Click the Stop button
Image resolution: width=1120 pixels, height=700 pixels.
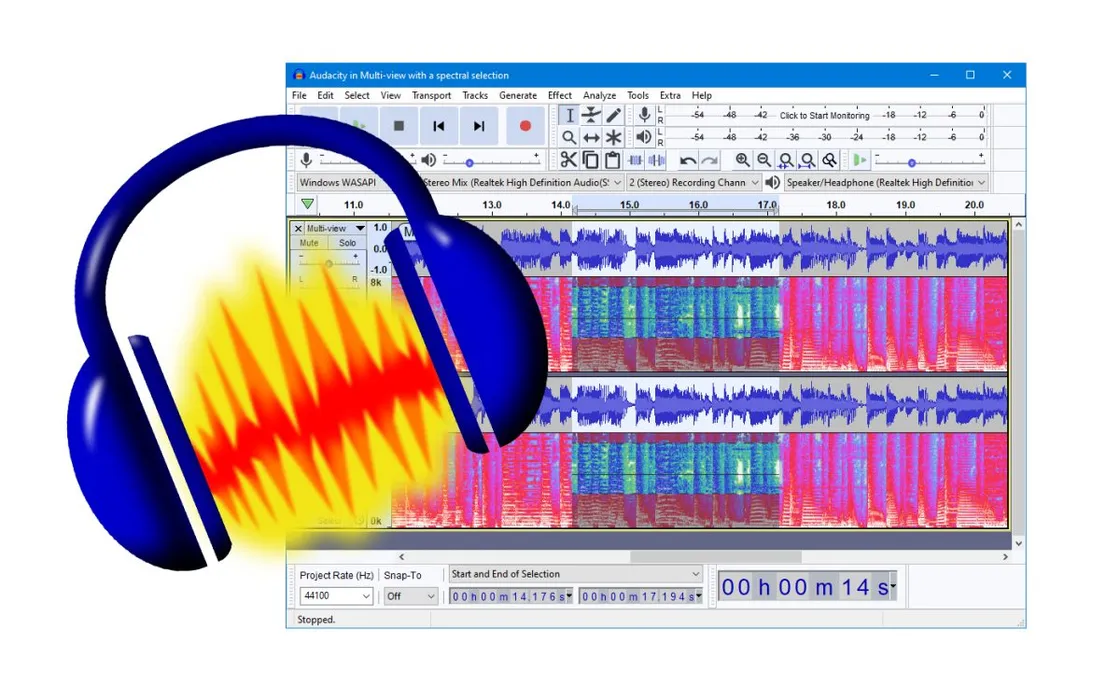point(399,126)
